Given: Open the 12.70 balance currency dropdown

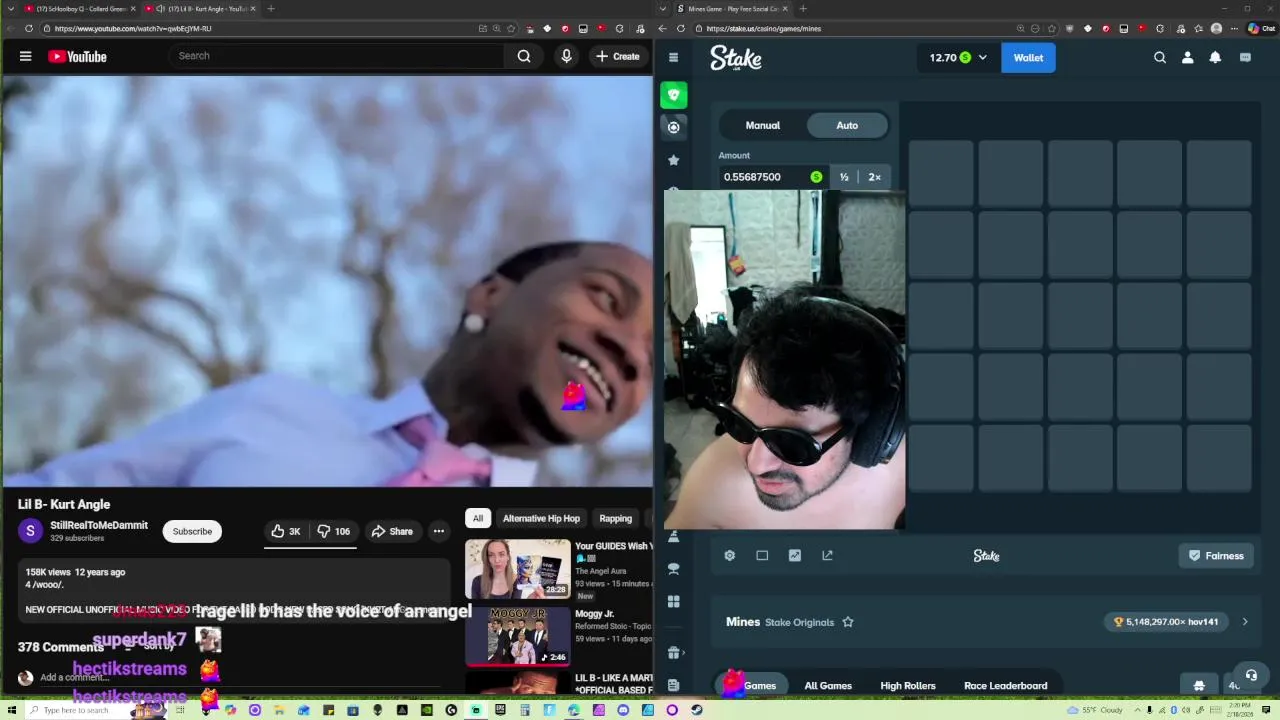Looking at the screenshot, I should point(957,57).
